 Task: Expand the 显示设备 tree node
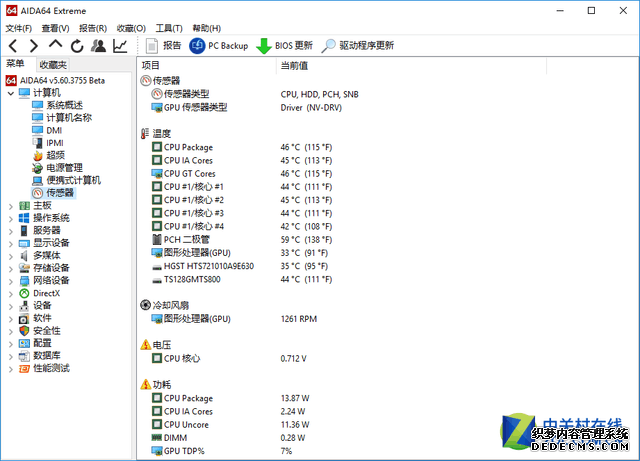click(11, 244)
